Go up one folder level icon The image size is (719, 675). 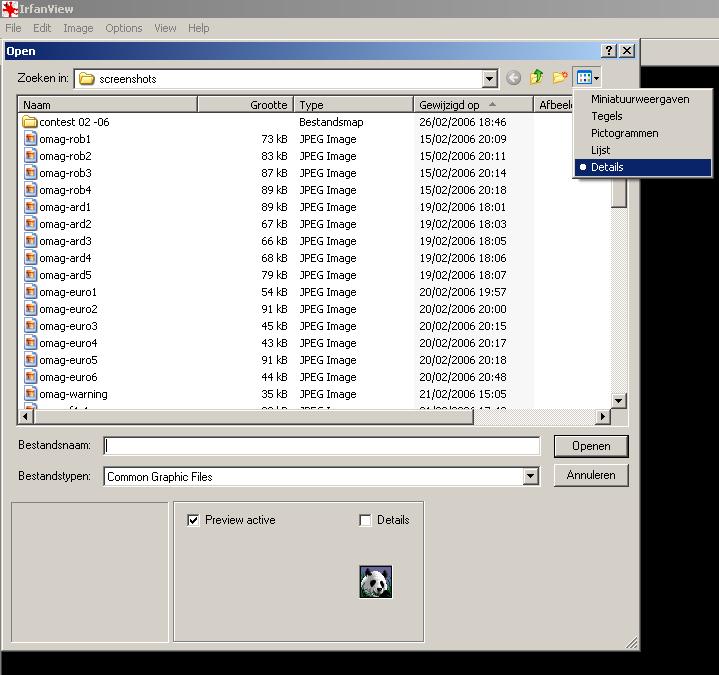[537, 78]
